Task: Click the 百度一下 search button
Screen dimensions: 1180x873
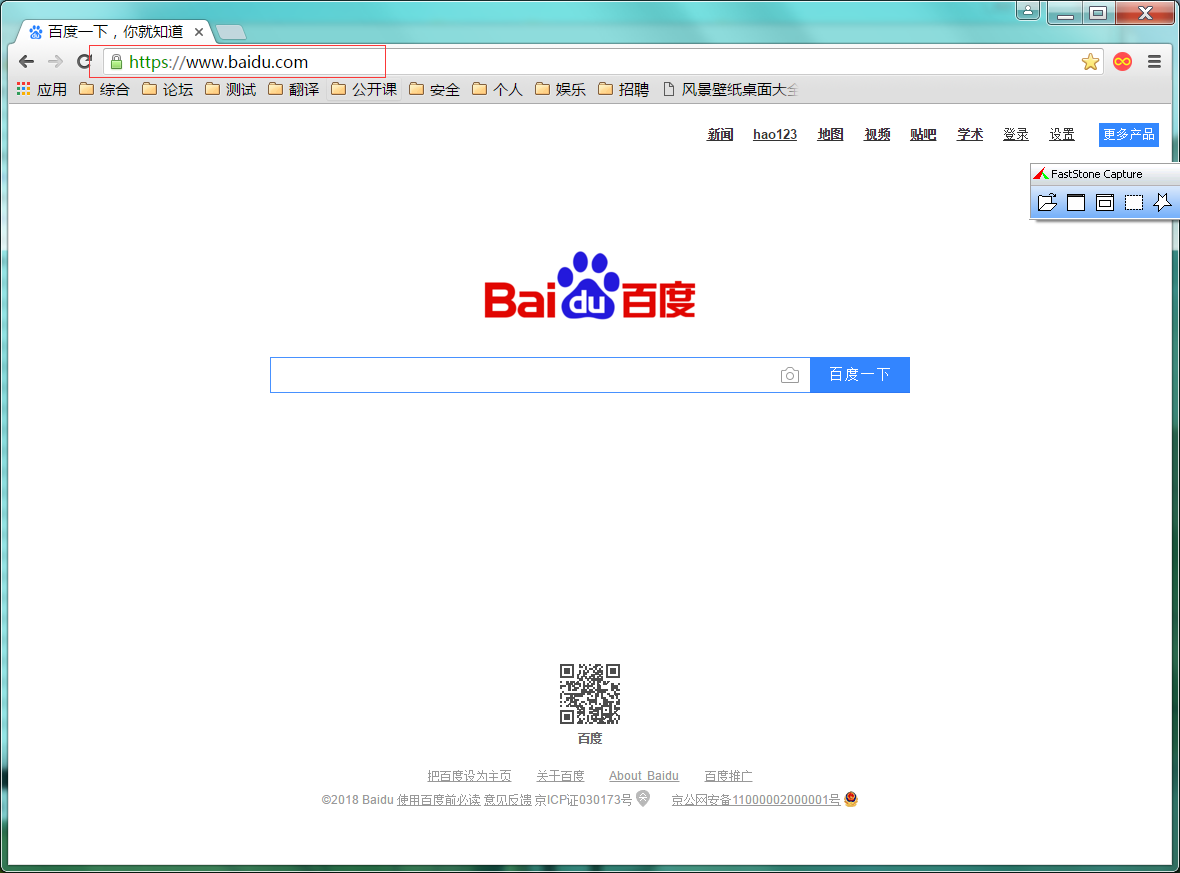Action: click(x=859, y=375)
